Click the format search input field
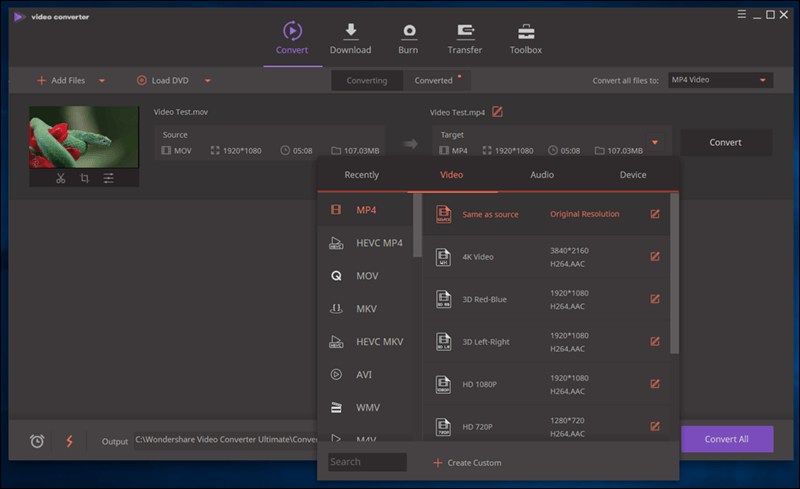800x489 pixels. pyautogui.click(x=368, y=462)
